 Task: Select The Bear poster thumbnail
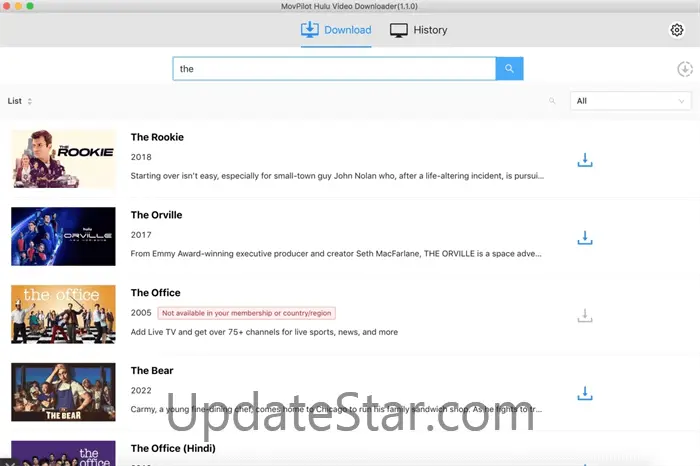63,392
